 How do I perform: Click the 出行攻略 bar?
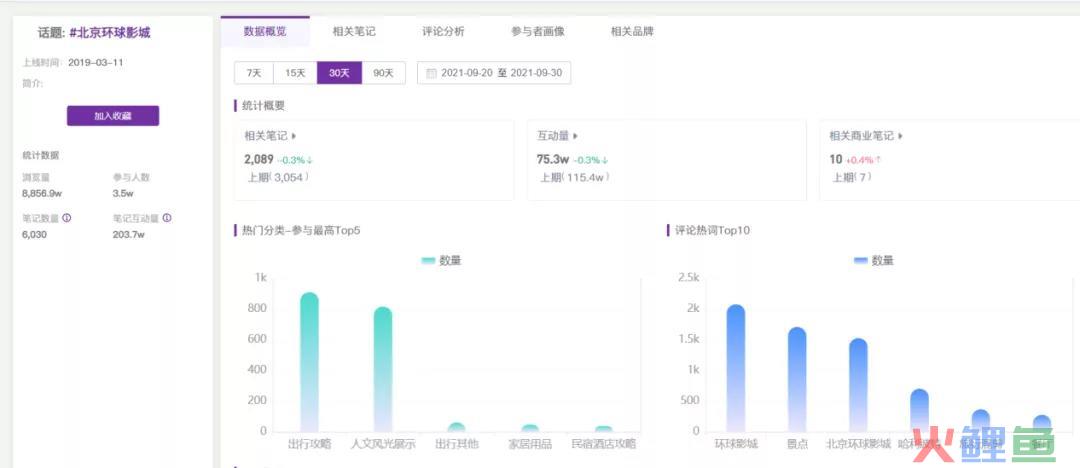[309, 363]
